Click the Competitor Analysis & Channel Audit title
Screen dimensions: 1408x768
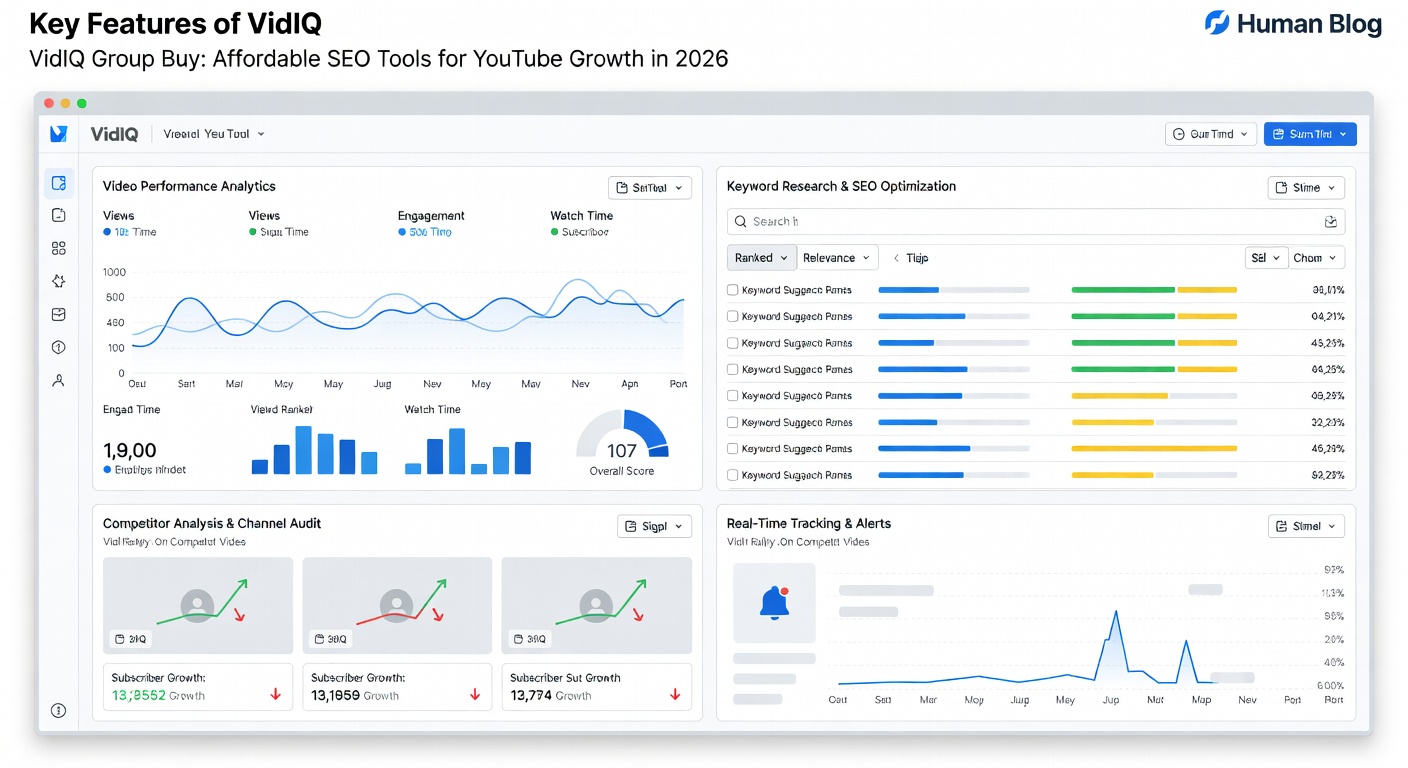pyautogui.click(x=212, y=523)
